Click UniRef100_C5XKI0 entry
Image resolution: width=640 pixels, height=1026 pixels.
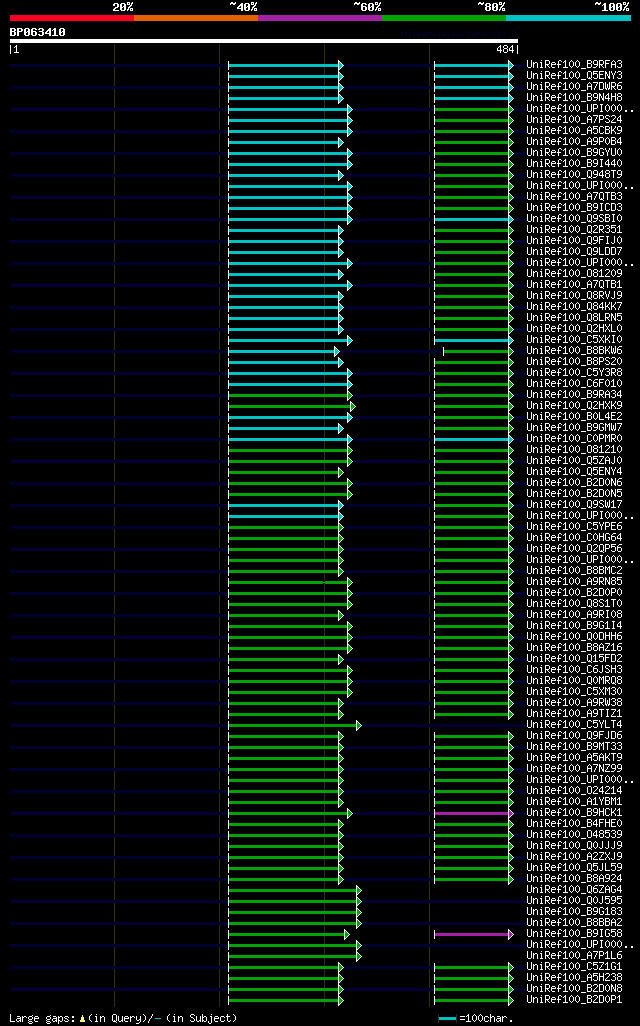tap(575, 340)
